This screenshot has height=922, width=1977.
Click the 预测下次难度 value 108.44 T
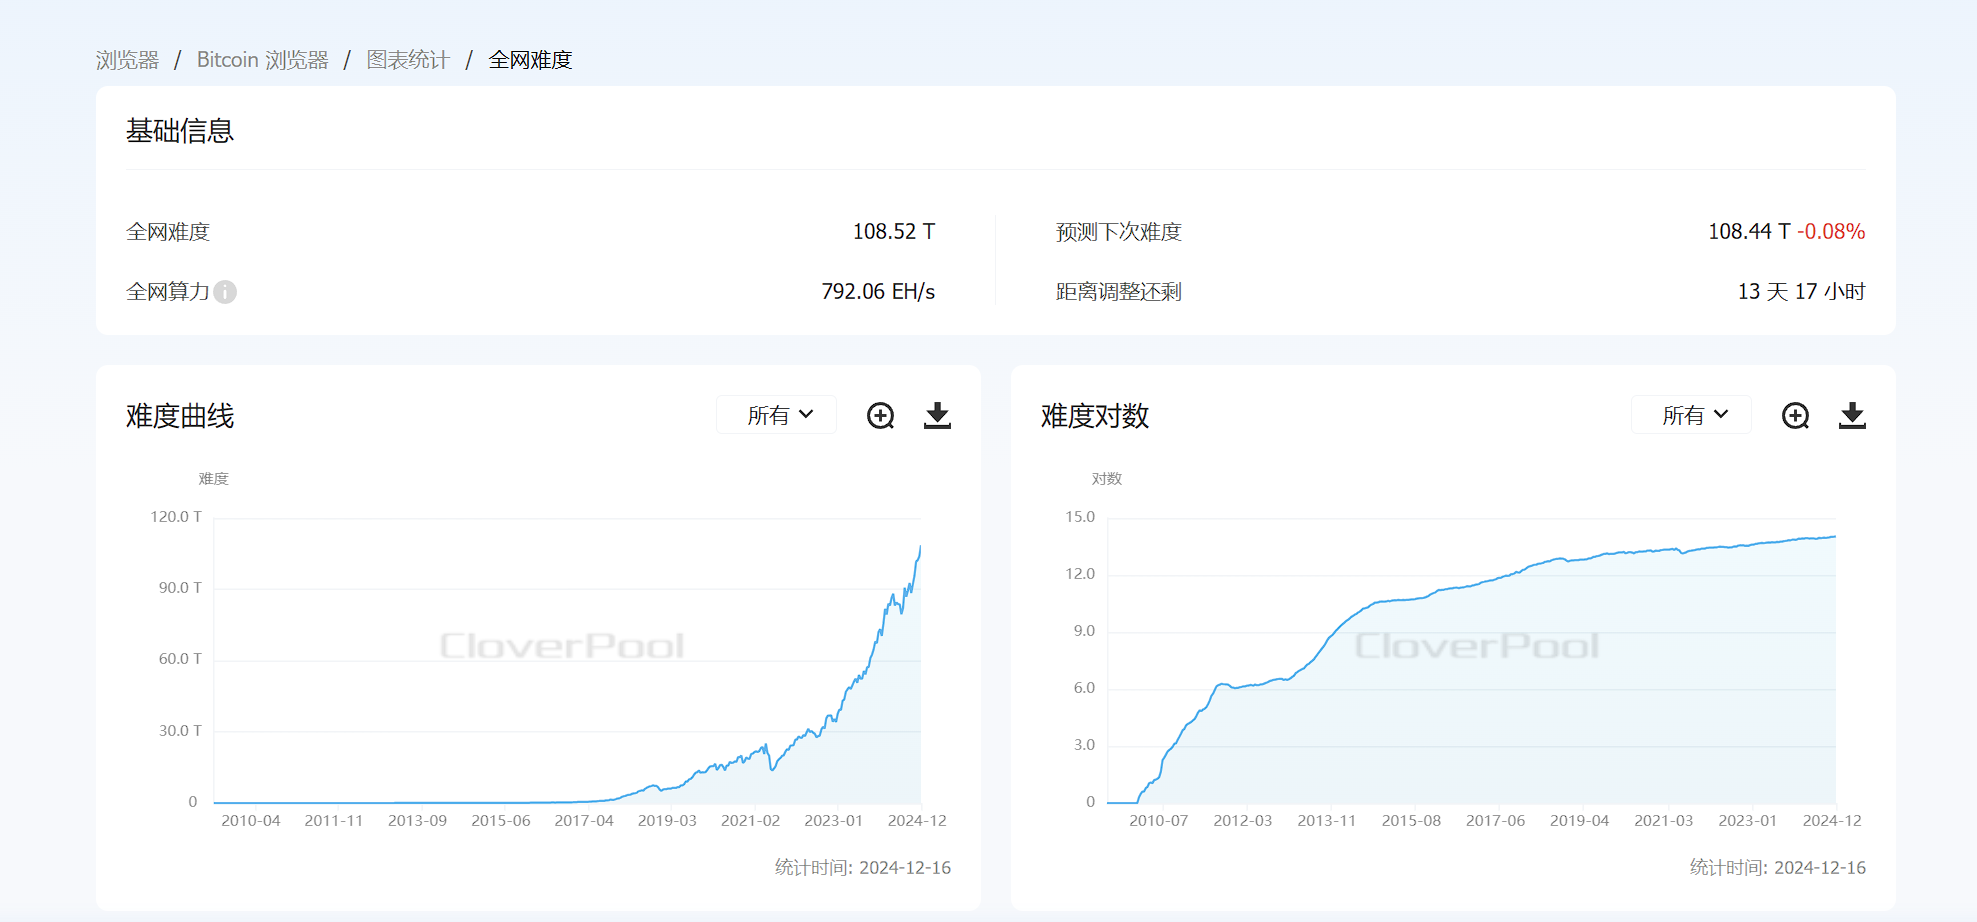click(x=1748, y=231)
